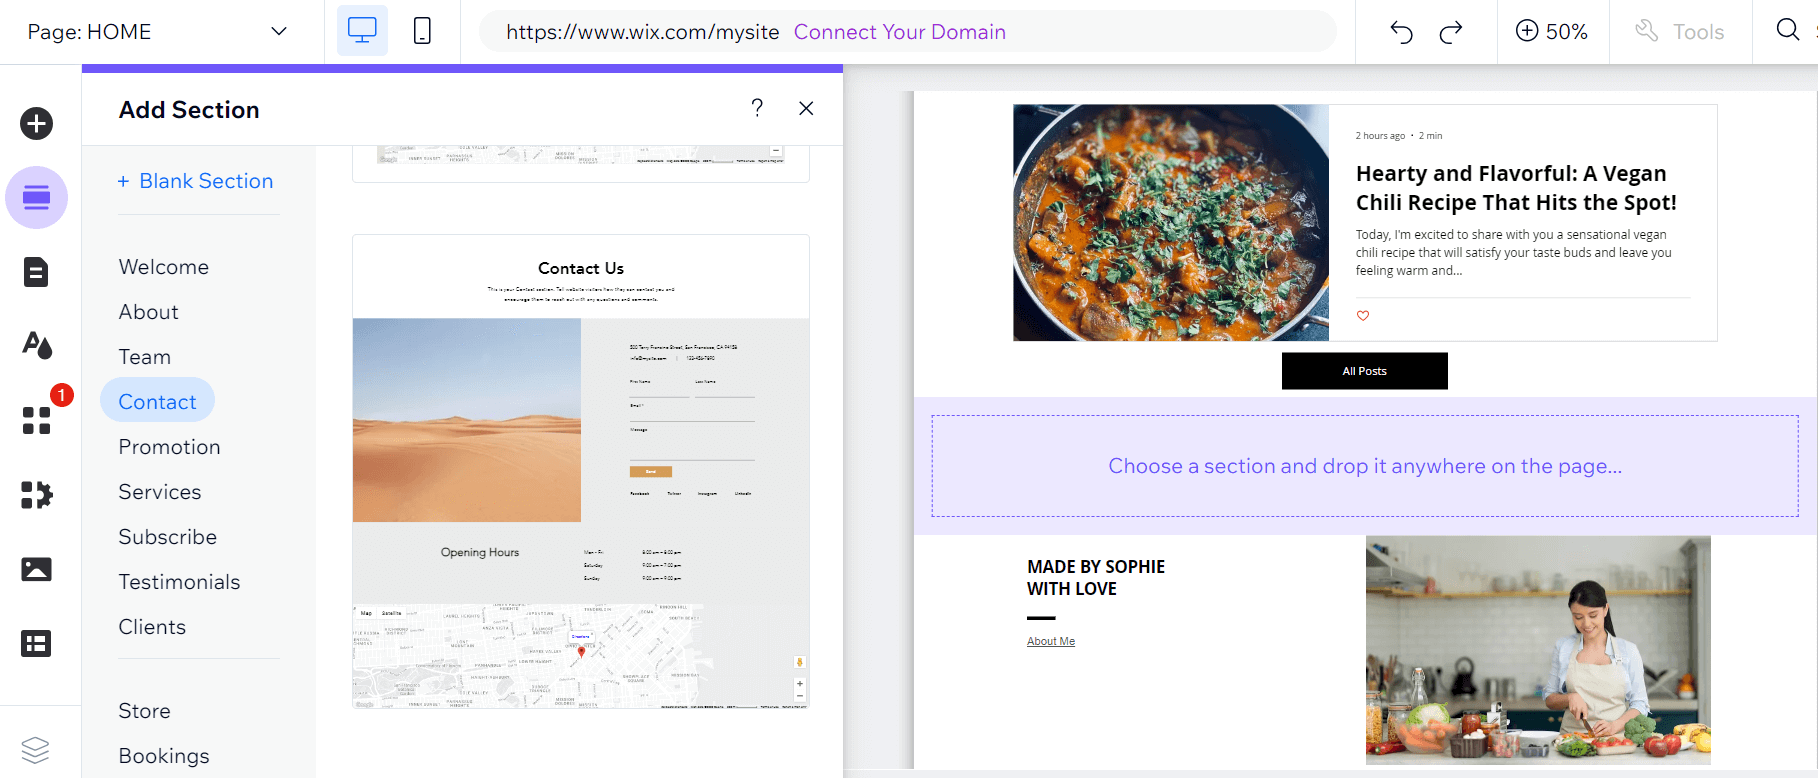Click the '2 hours ago' post timestamp
The width and height of the screenshot is (1818, 778).
pos(1380,136)
